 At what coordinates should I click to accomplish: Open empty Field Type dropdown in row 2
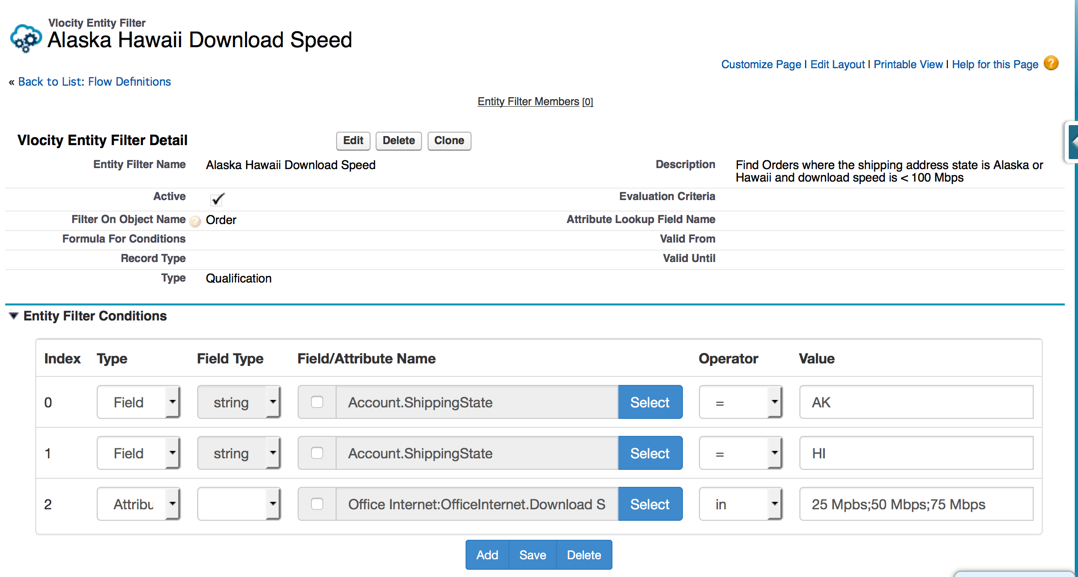[239, 504]
